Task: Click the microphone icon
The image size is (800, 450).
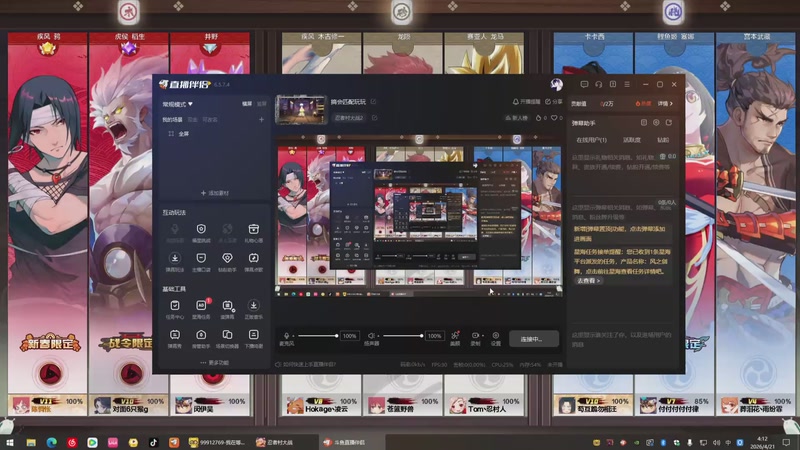Action: click(286, 336)
